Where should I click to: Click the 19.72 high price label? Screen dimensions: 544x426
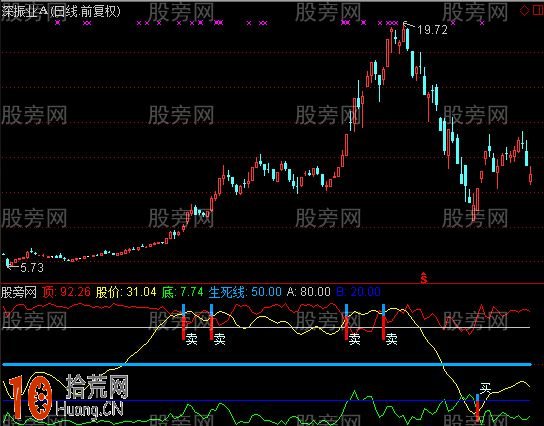[x=432, y=30]
